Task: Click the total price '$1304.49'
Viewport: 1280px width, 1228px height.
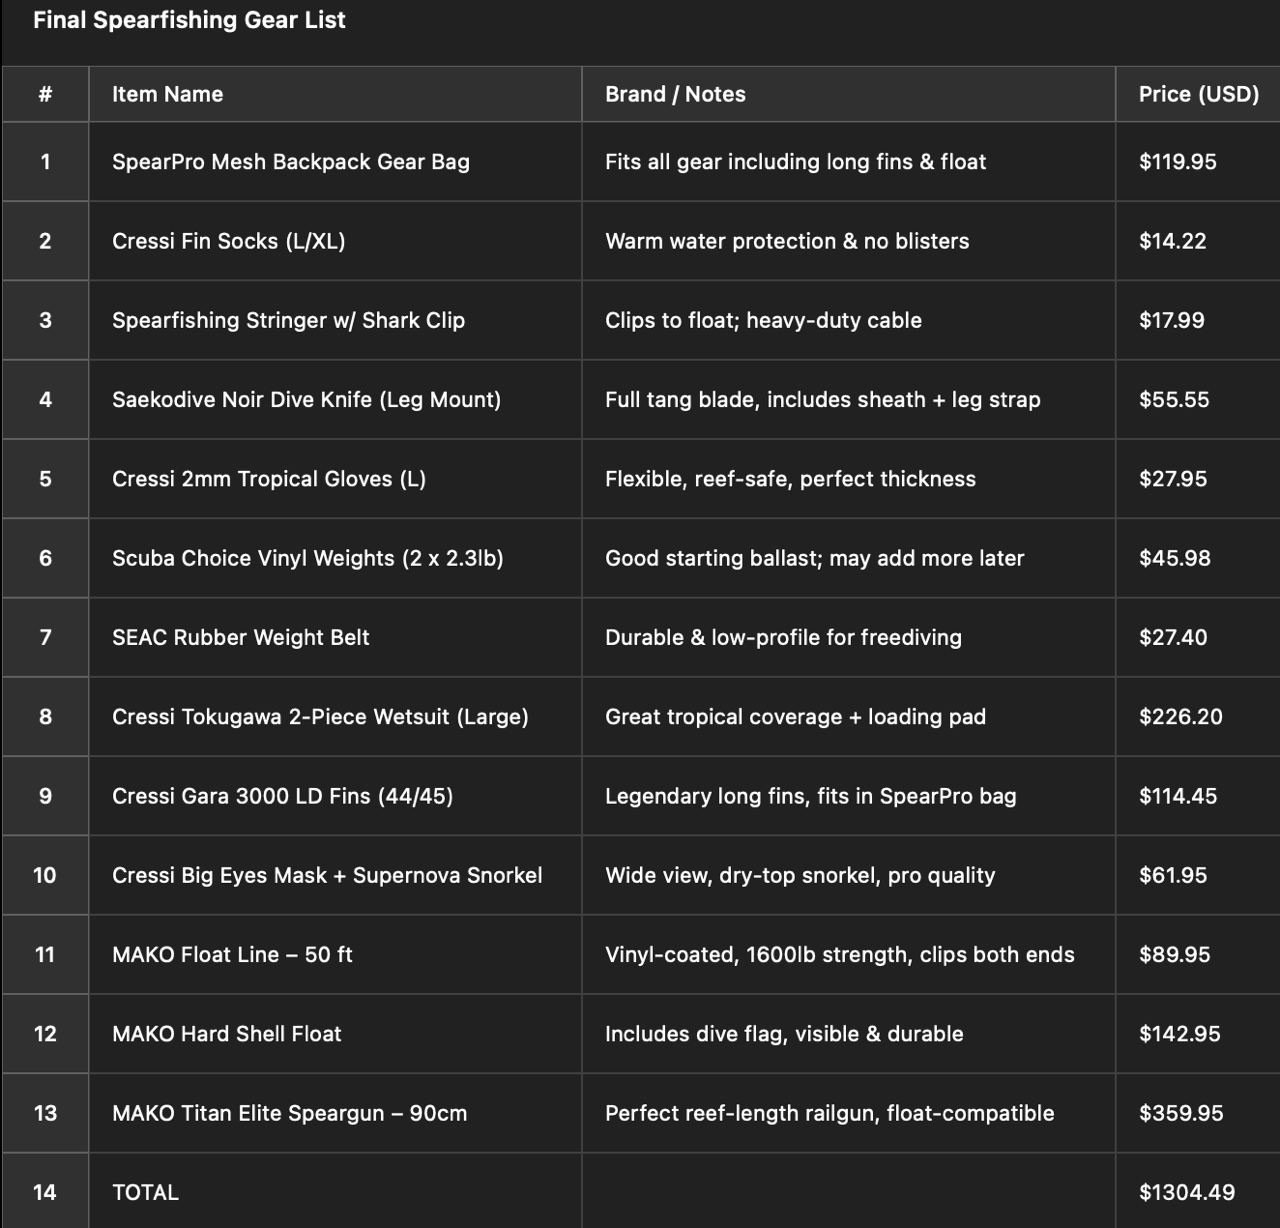Action: (x=1187, y=1193)
